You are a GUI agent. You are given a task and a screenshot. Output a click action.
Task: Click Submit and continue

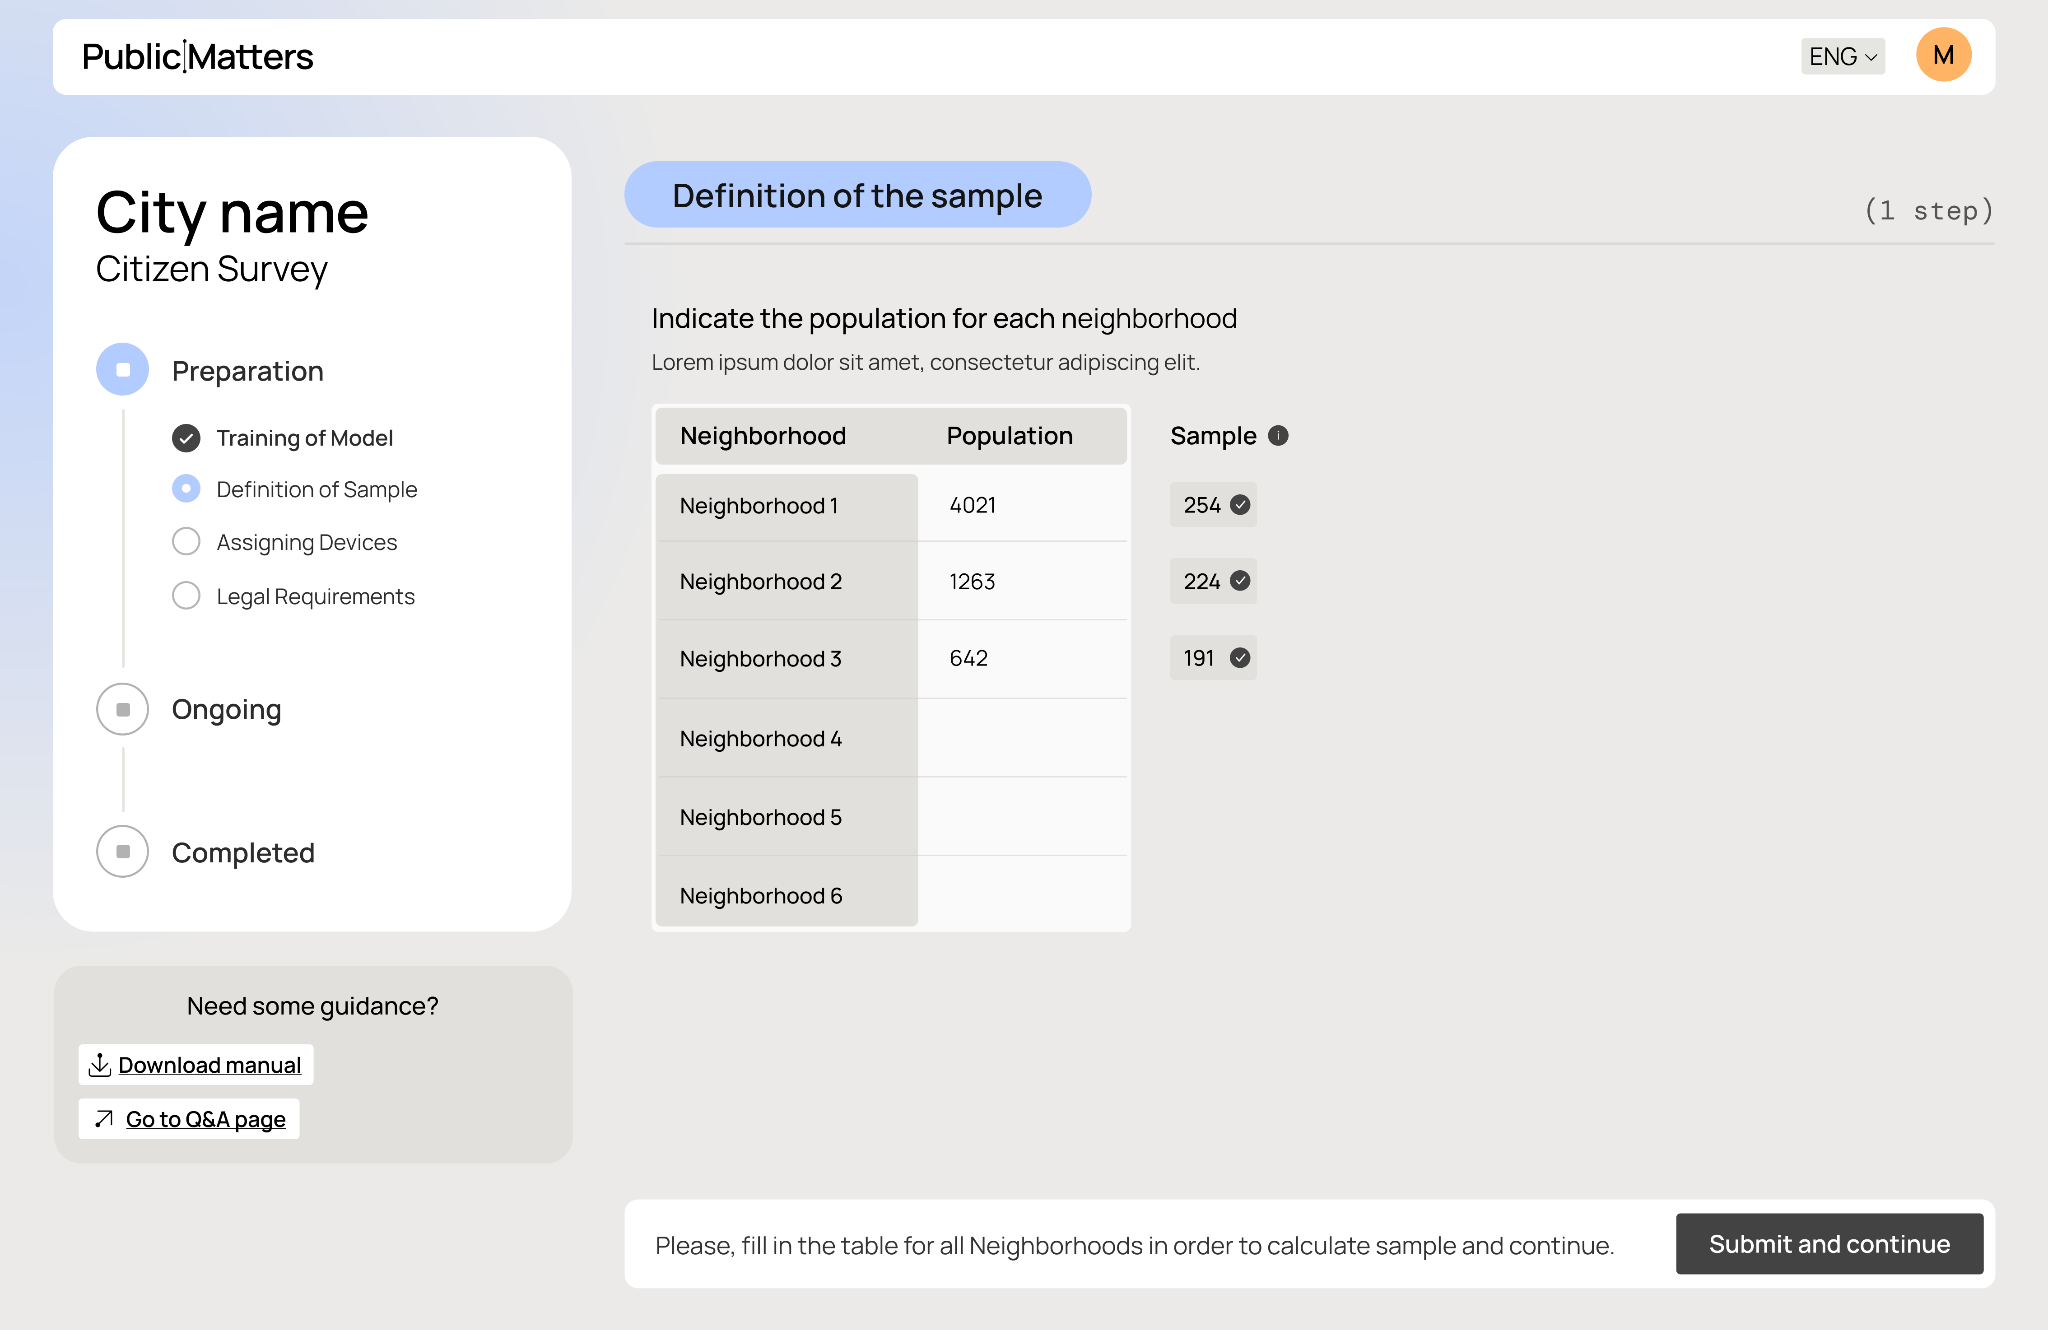pyautogui.click(x=1829, y=1244)
